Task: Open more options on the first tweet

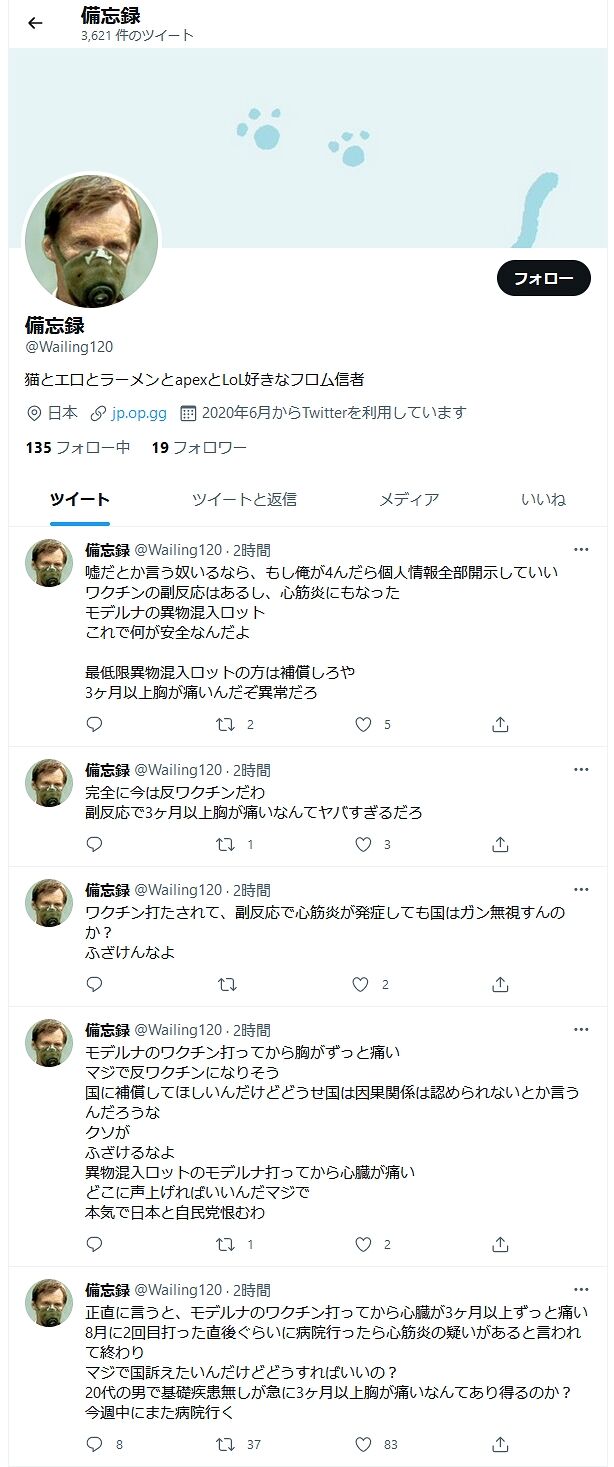Action: (x=581, y=550)
